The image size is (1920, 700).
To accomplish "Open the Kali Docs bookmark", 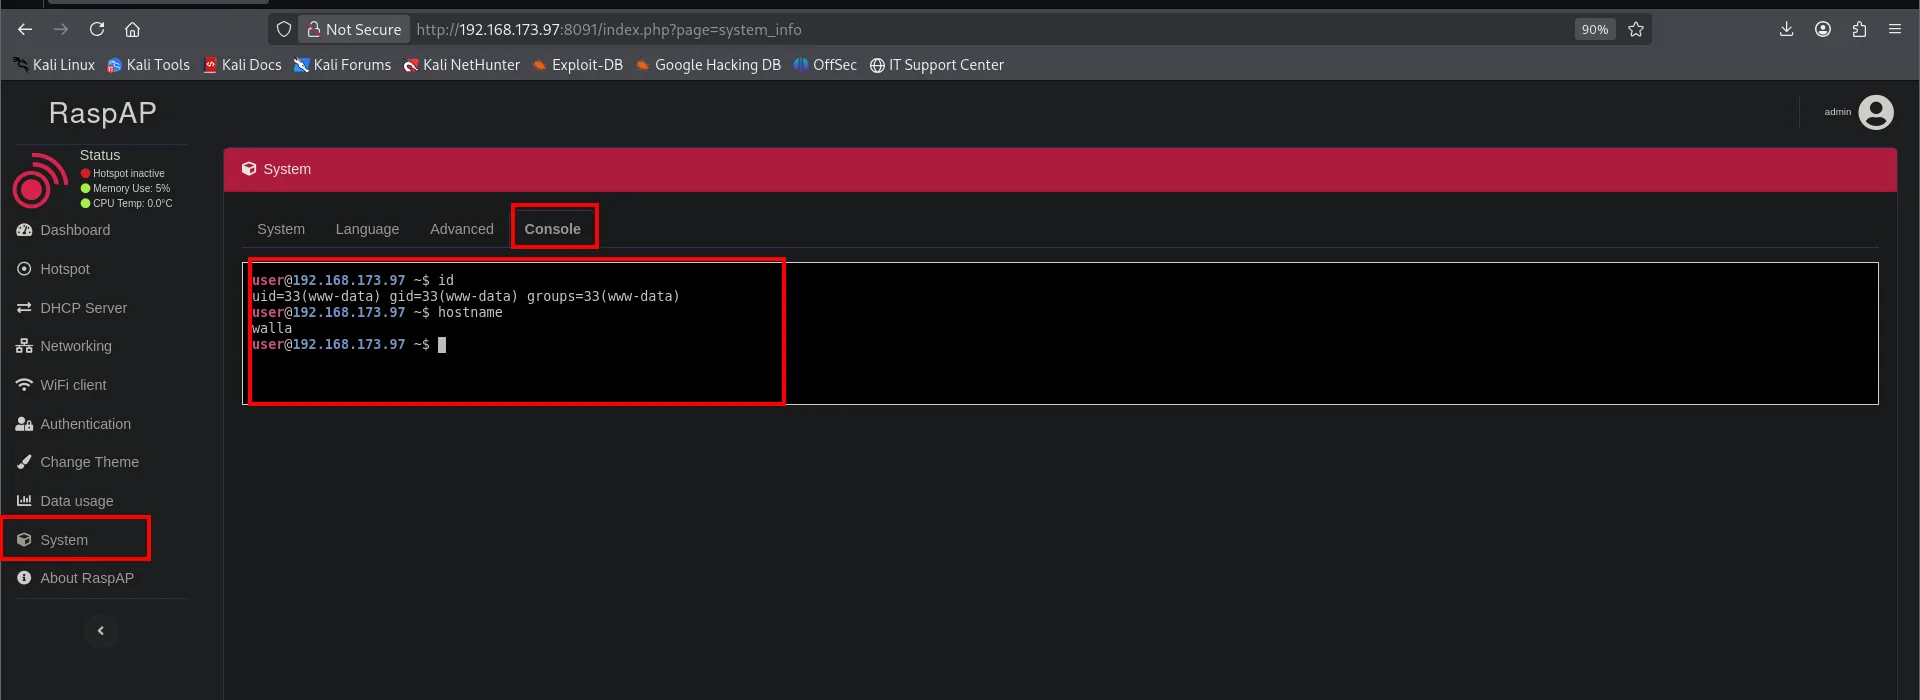I will pyautogui.click(x=243, y=65).
